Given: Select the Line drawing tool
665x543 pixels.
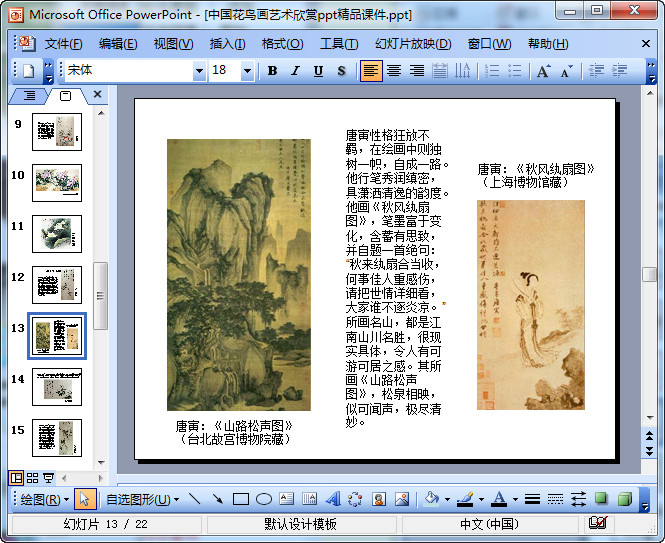Looking at the screenshot, I should (195, 499).
